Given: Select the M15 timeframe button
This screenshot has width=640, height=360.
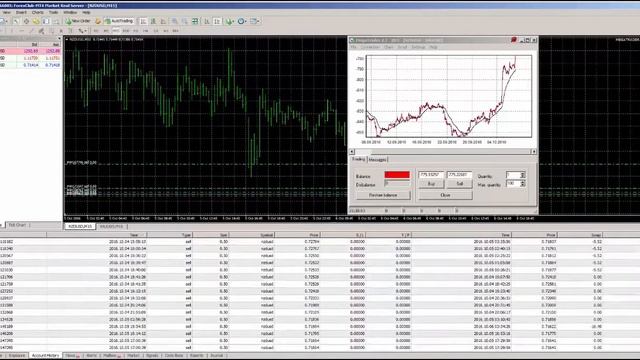Looking at the screenshot, I should (x=116, y=31).
